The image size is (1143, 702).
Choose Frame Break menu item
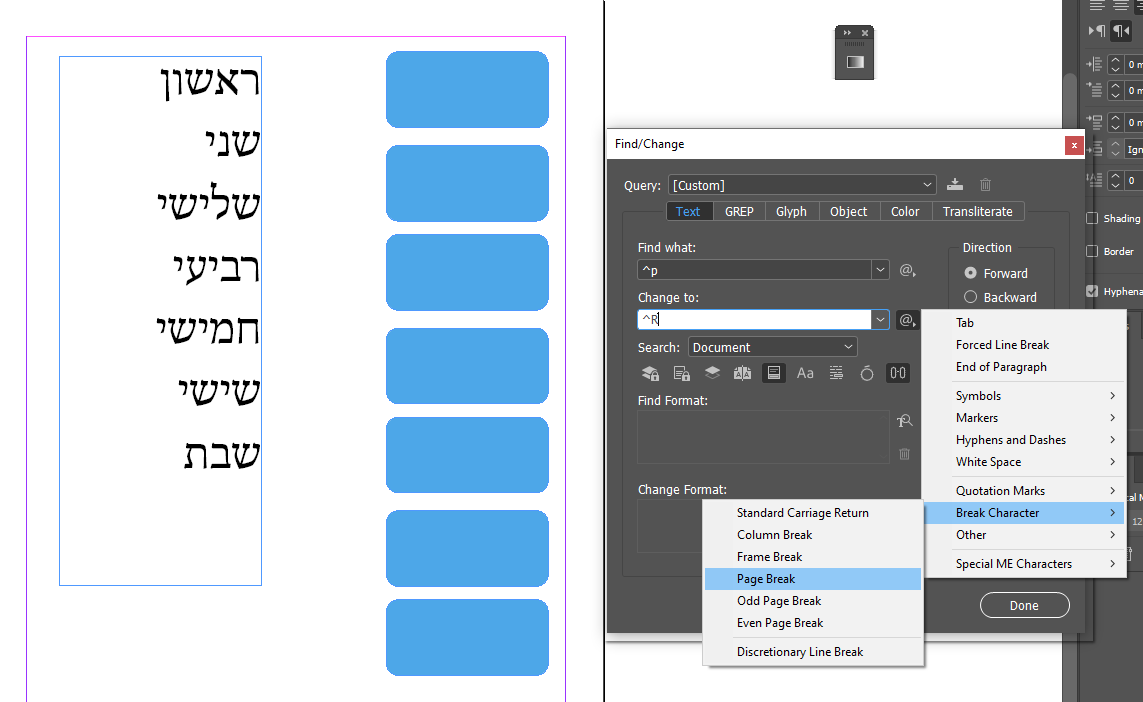click(x=813, y=557)
